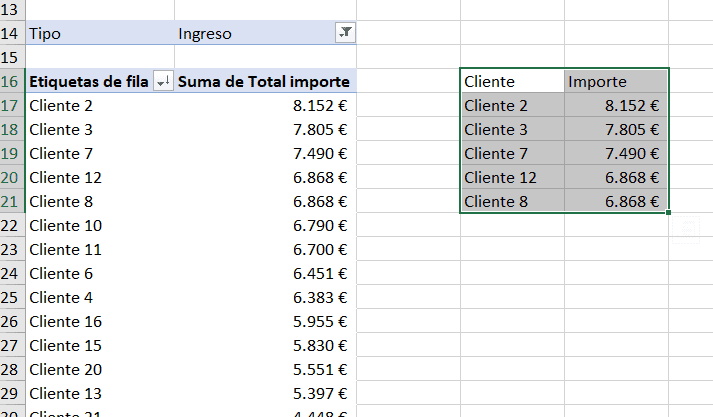The height and width of the screenshot is (417, 713).
Task: Open the Tipo filter dropdown showing Ingreso
Action: (345, 33)
